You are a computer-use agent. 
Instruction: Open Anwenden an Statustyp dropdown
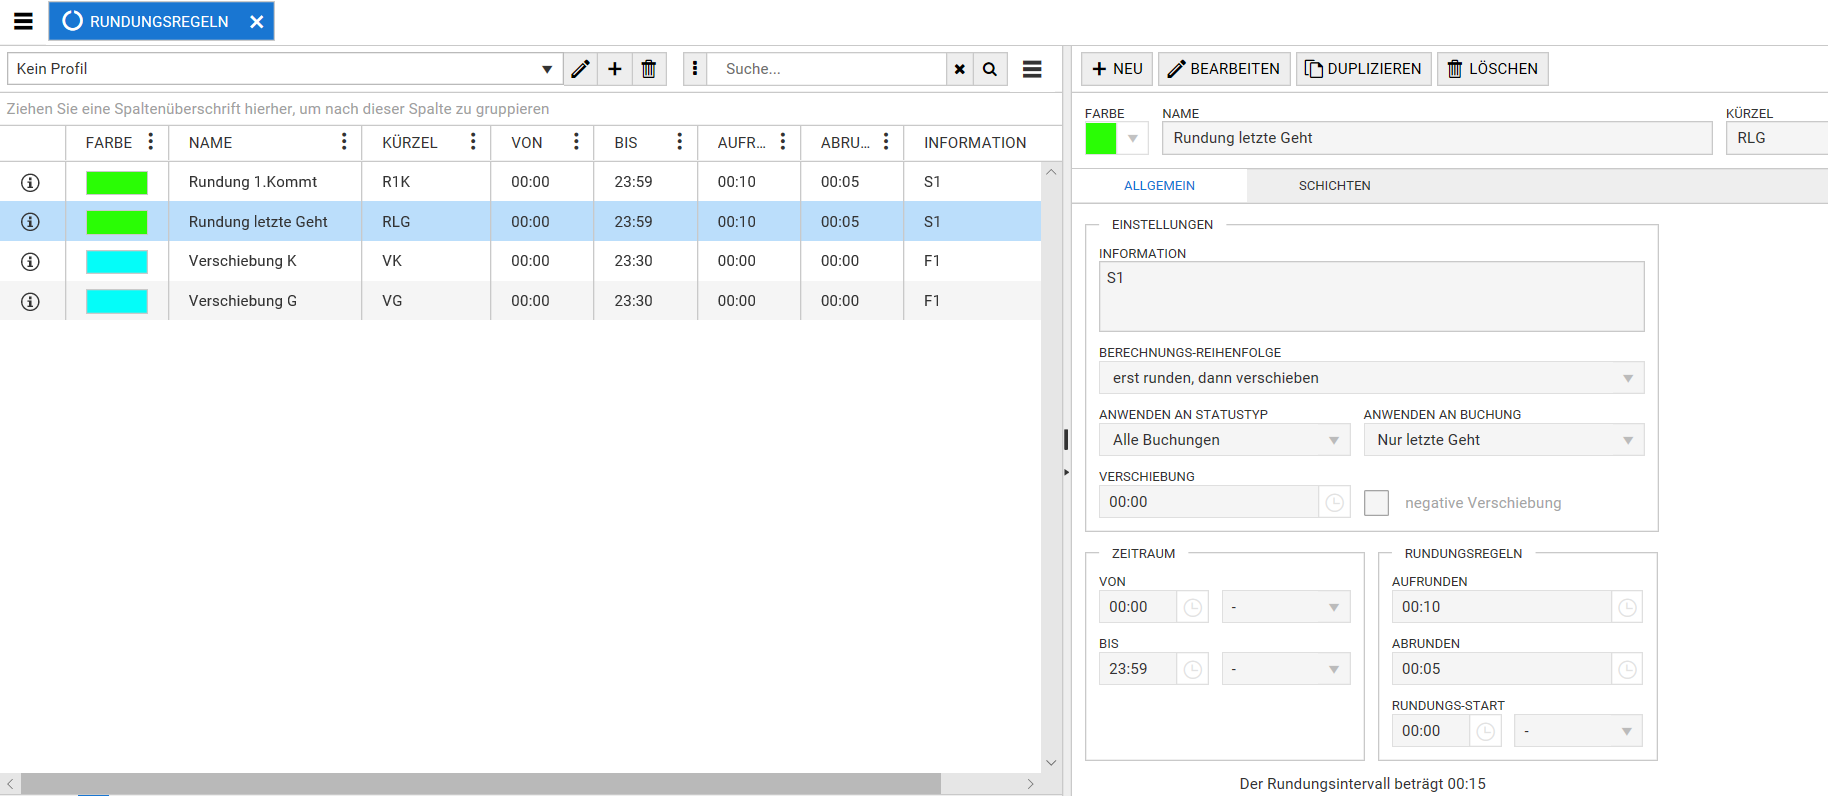coord(1224,440)
